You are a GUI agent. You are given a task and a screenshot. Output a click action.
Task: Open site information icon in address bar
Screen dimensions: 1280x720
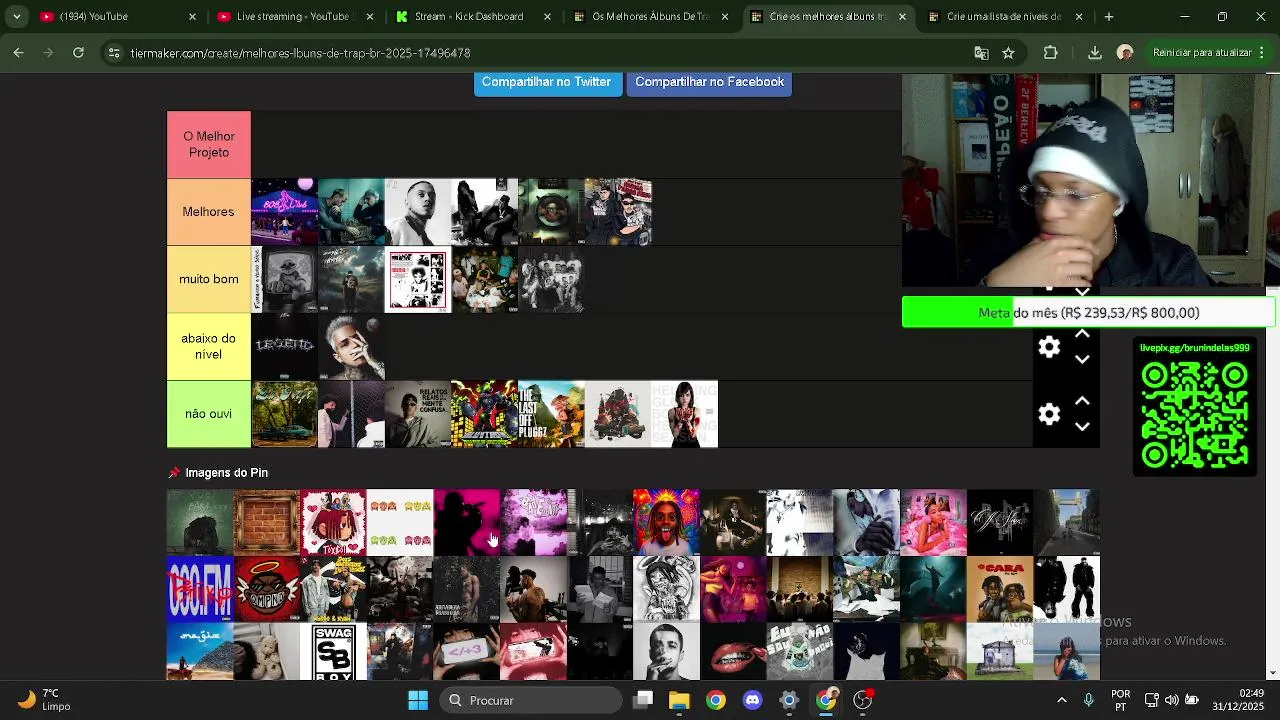click(x=114, y=53)
